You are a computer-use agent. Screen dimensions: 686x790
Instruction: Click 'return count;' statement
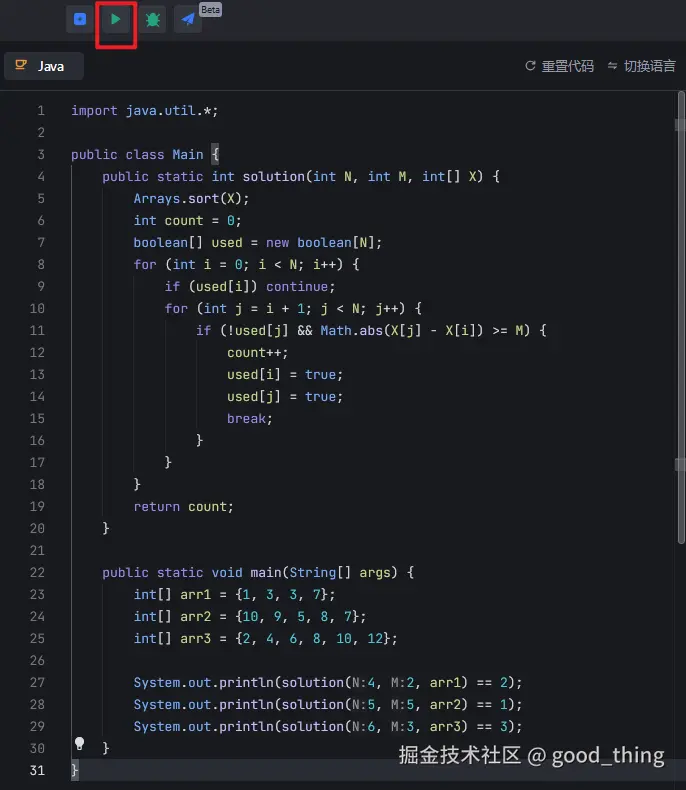(x=183, y=506)
